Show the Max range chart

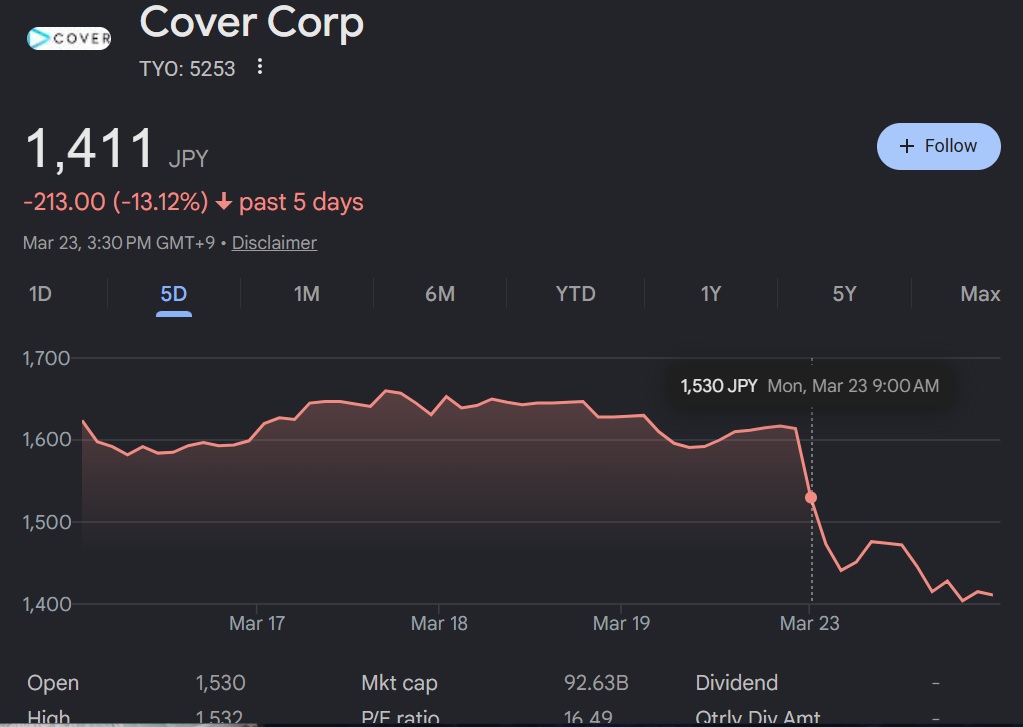980,294
